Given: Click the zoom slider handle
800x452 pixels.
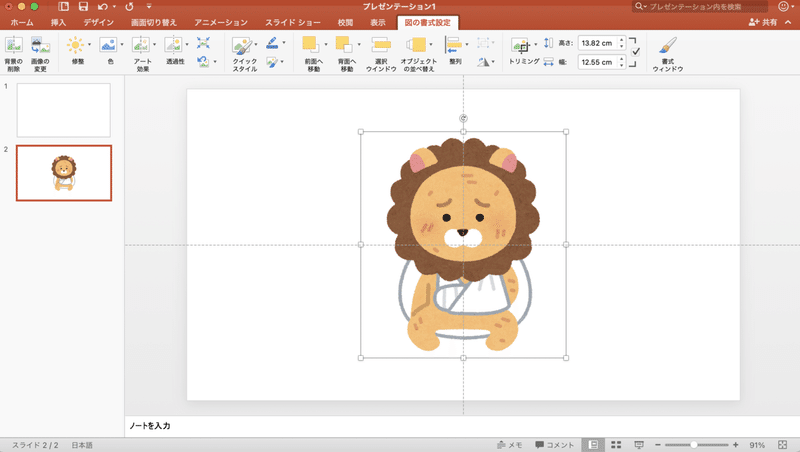Looking at the screenshot, I should [x=694, y=445].
